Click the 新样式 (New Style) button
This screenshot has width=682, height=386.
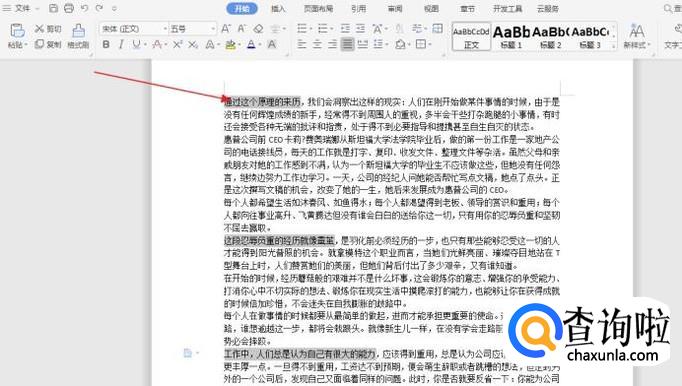coord(637,36)
